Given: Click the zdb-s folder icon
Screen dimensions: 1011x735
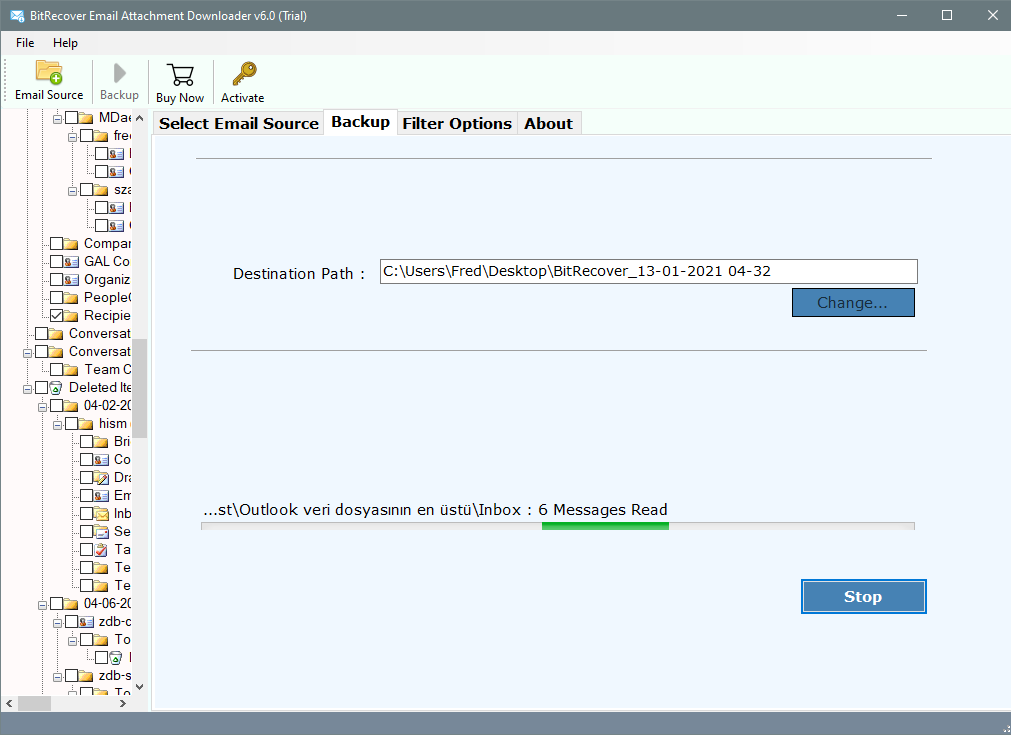Looking at the screenshot, I should [86, 676].
